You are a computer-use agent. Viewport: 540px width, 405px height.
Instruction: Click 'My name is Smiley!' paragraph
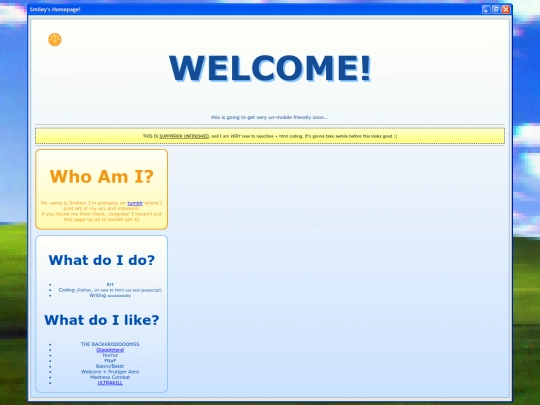coord(102,211)
